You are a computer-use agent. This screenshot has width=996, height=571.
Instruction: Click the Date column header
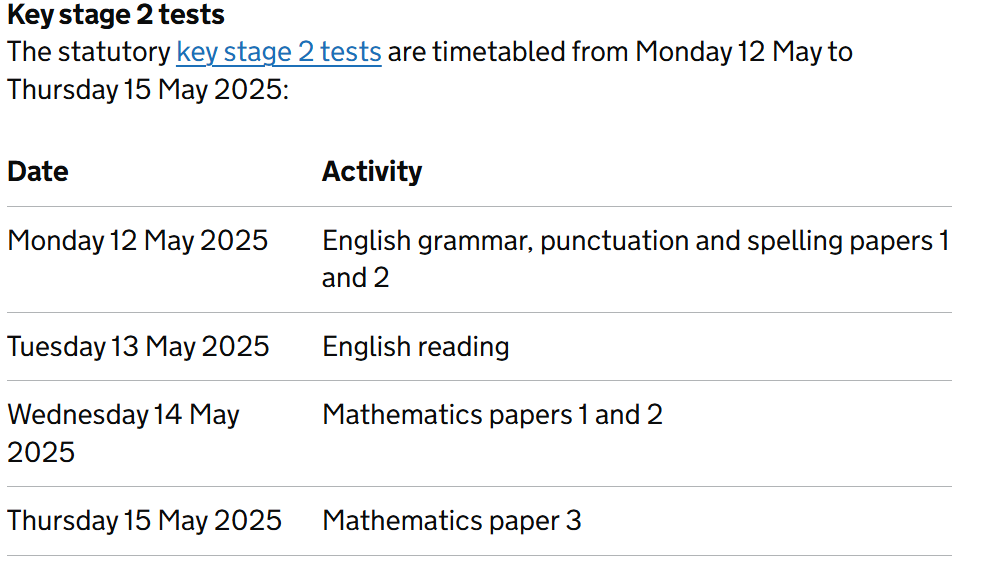[38, 171]
